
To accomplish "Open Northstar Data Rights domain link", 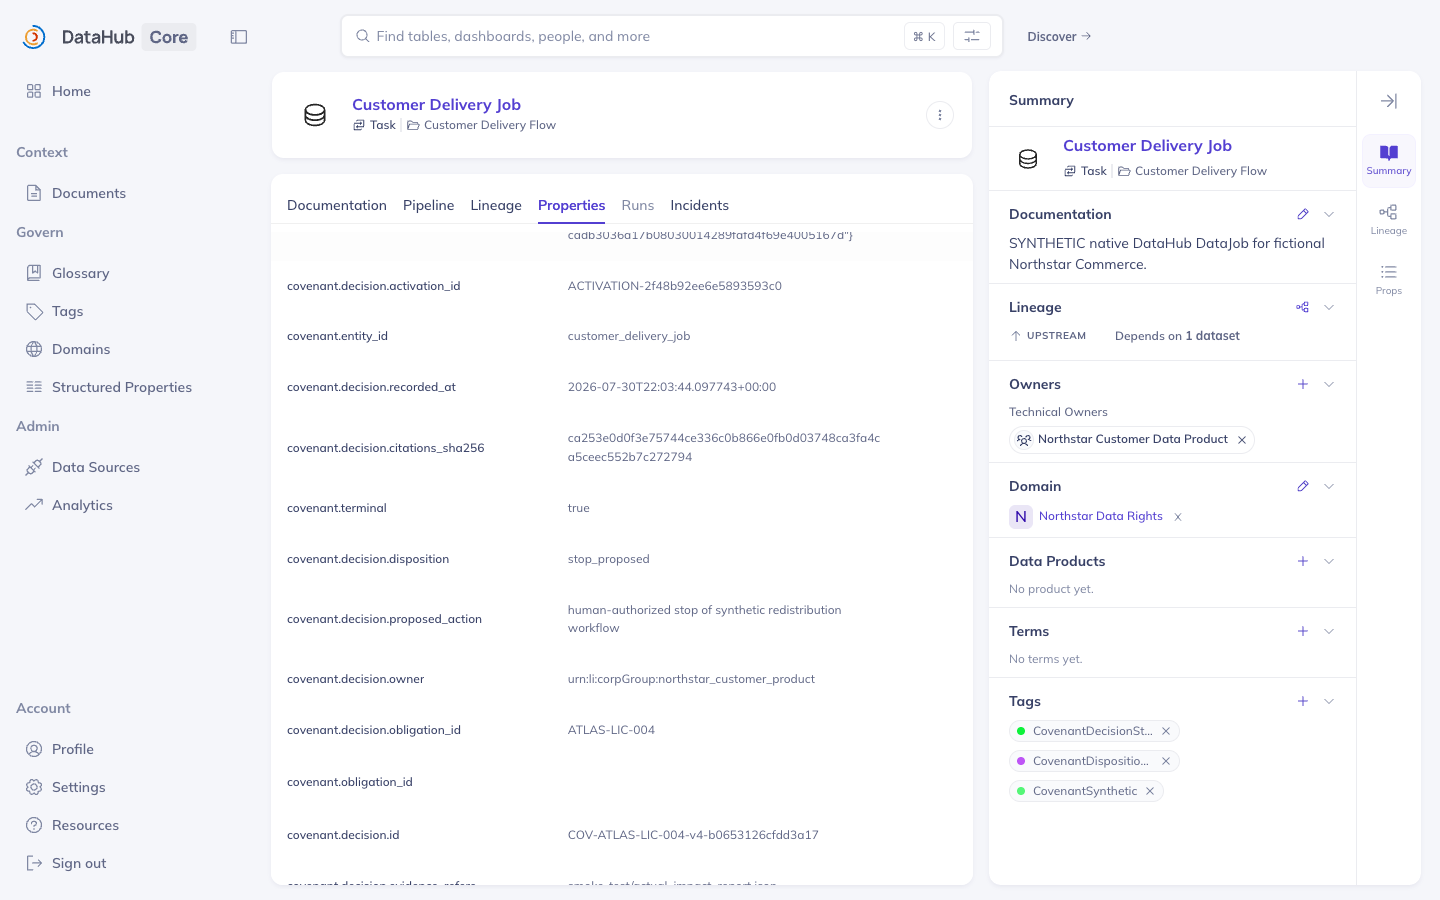I will 1101,516.
